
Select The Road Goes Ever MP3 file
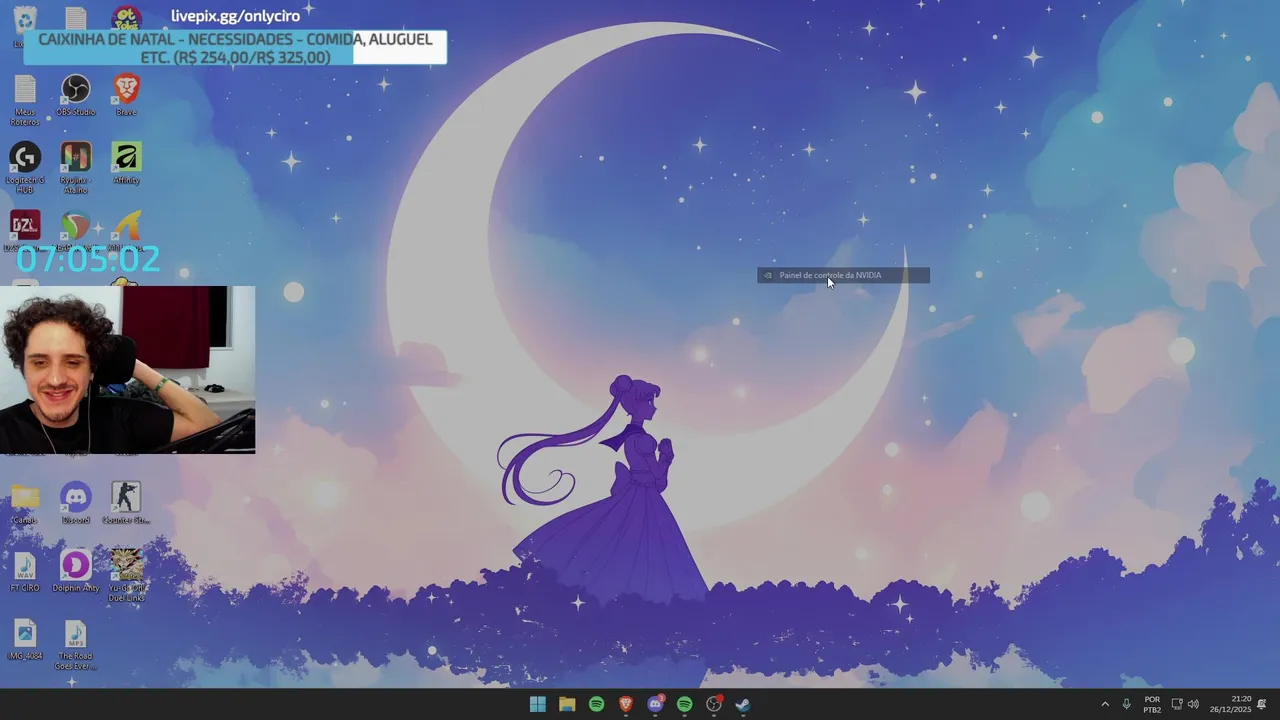[x=76, y=645]
